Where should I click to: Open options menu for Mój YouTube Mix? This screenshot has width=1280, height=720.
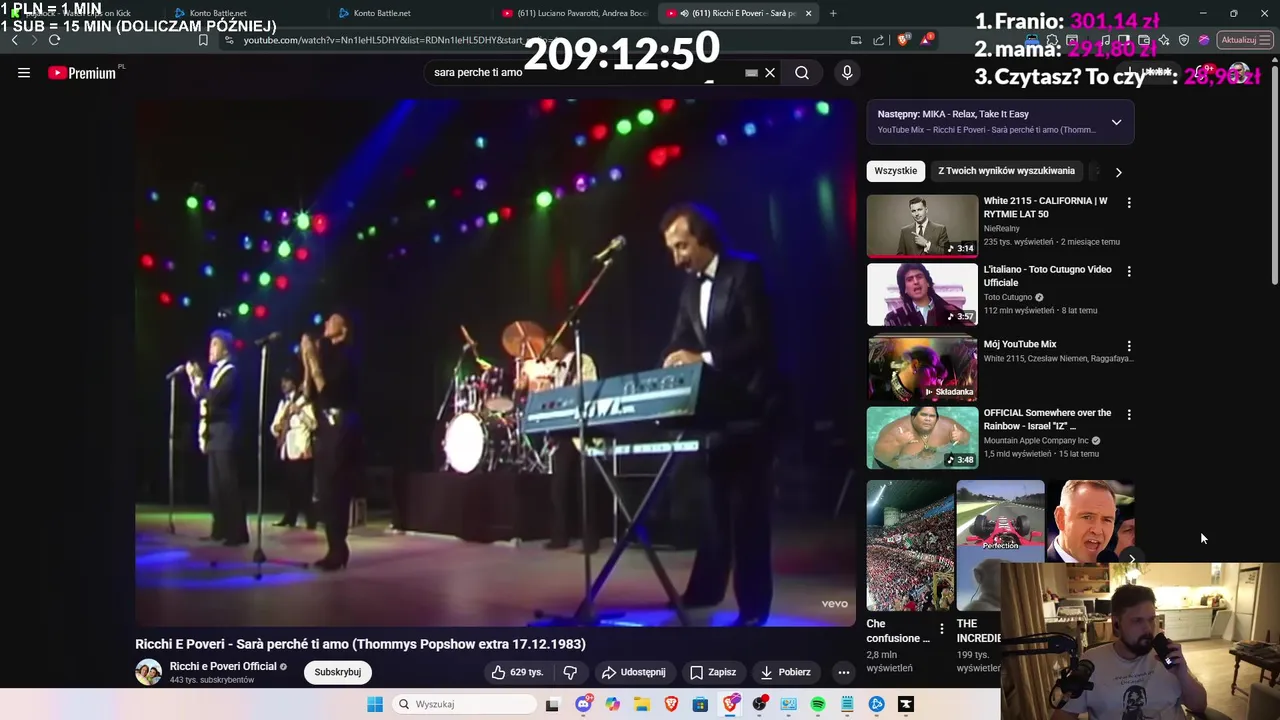click(x=1129, y=346)
